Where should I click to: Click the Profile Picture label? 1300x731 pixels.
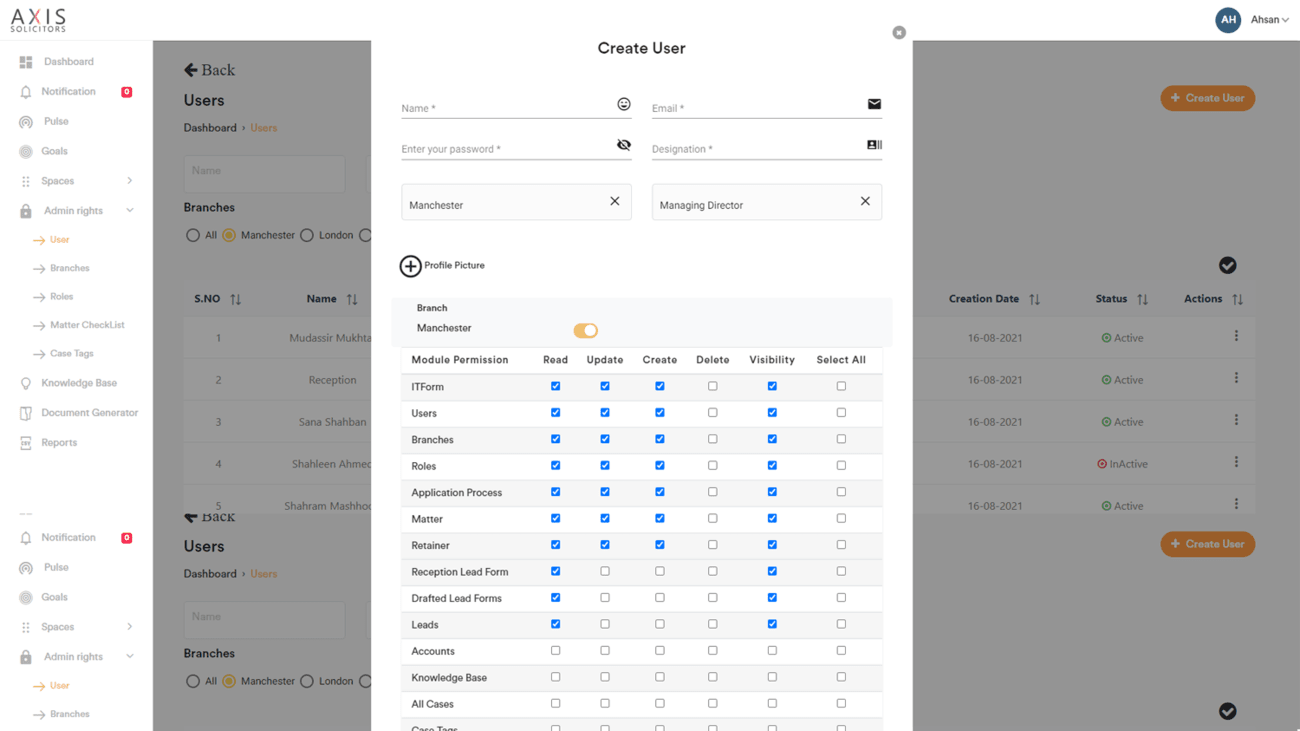[454, 266]
